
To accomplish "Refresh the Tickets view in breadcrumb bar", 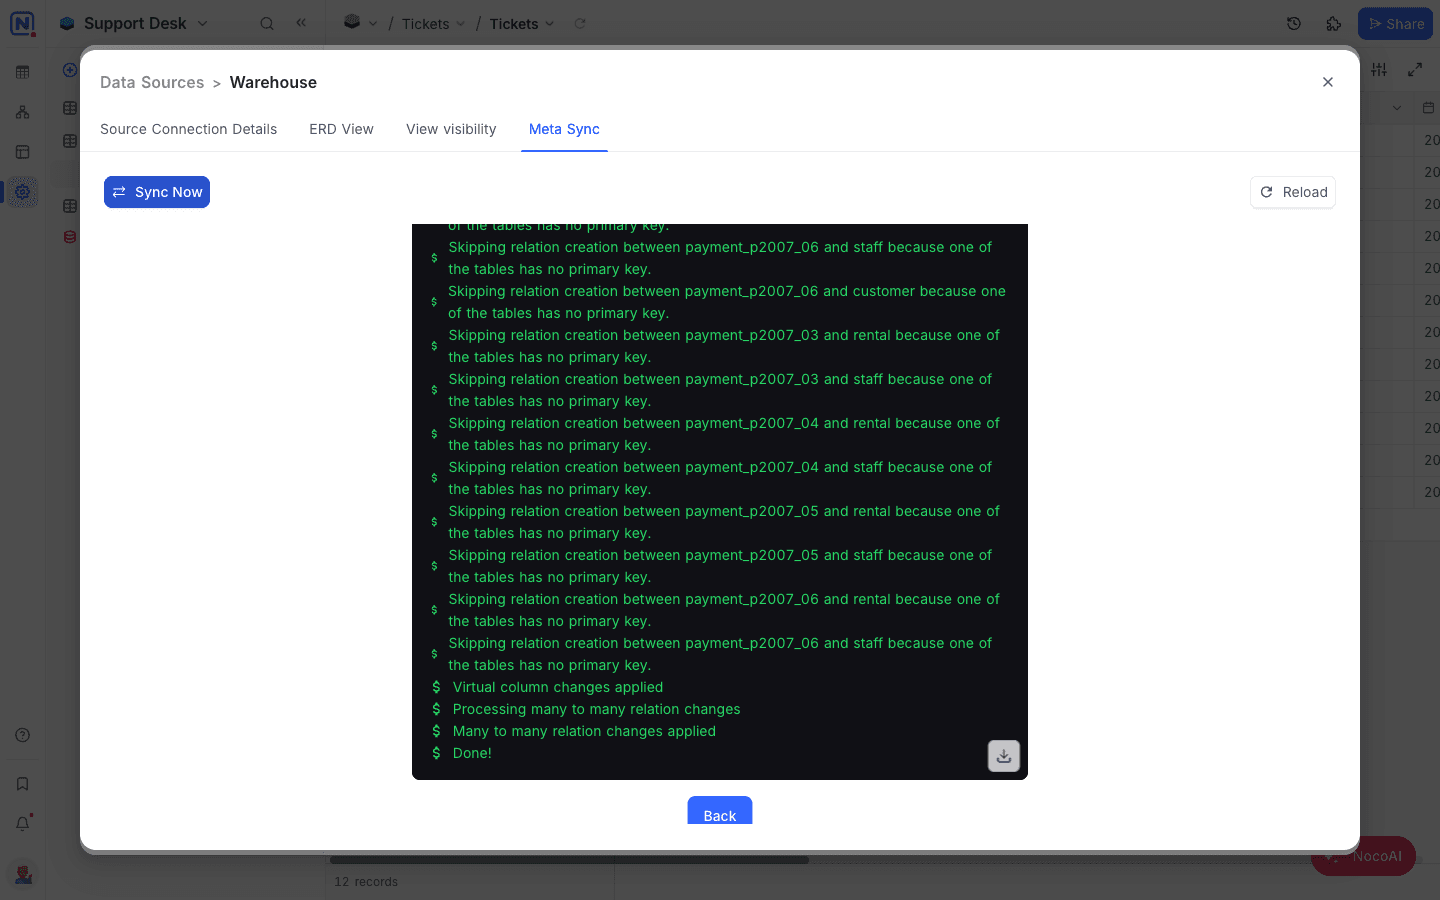I will click(x=580, y=23).
